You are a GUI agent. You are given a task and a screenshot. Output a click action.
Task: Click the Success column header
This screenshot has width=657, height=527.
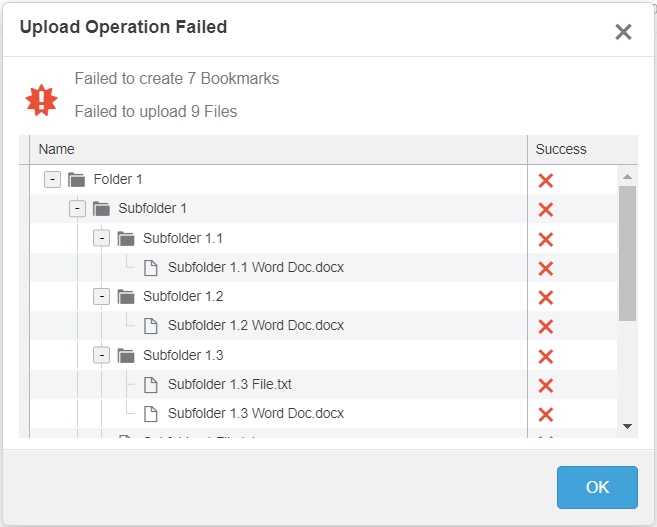click(561, 149)
